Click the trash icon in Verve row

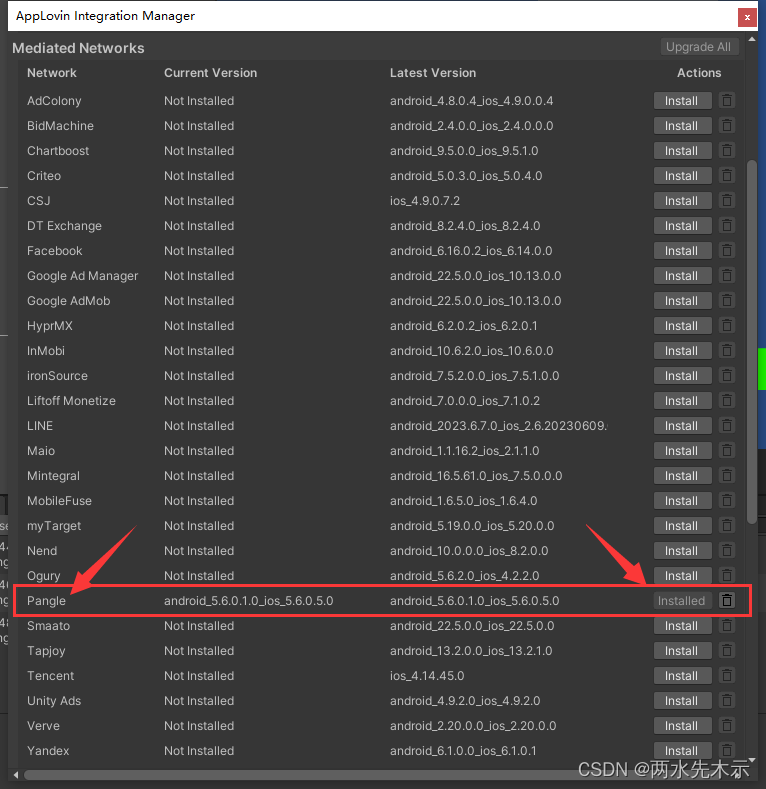[x=727, y=726]
